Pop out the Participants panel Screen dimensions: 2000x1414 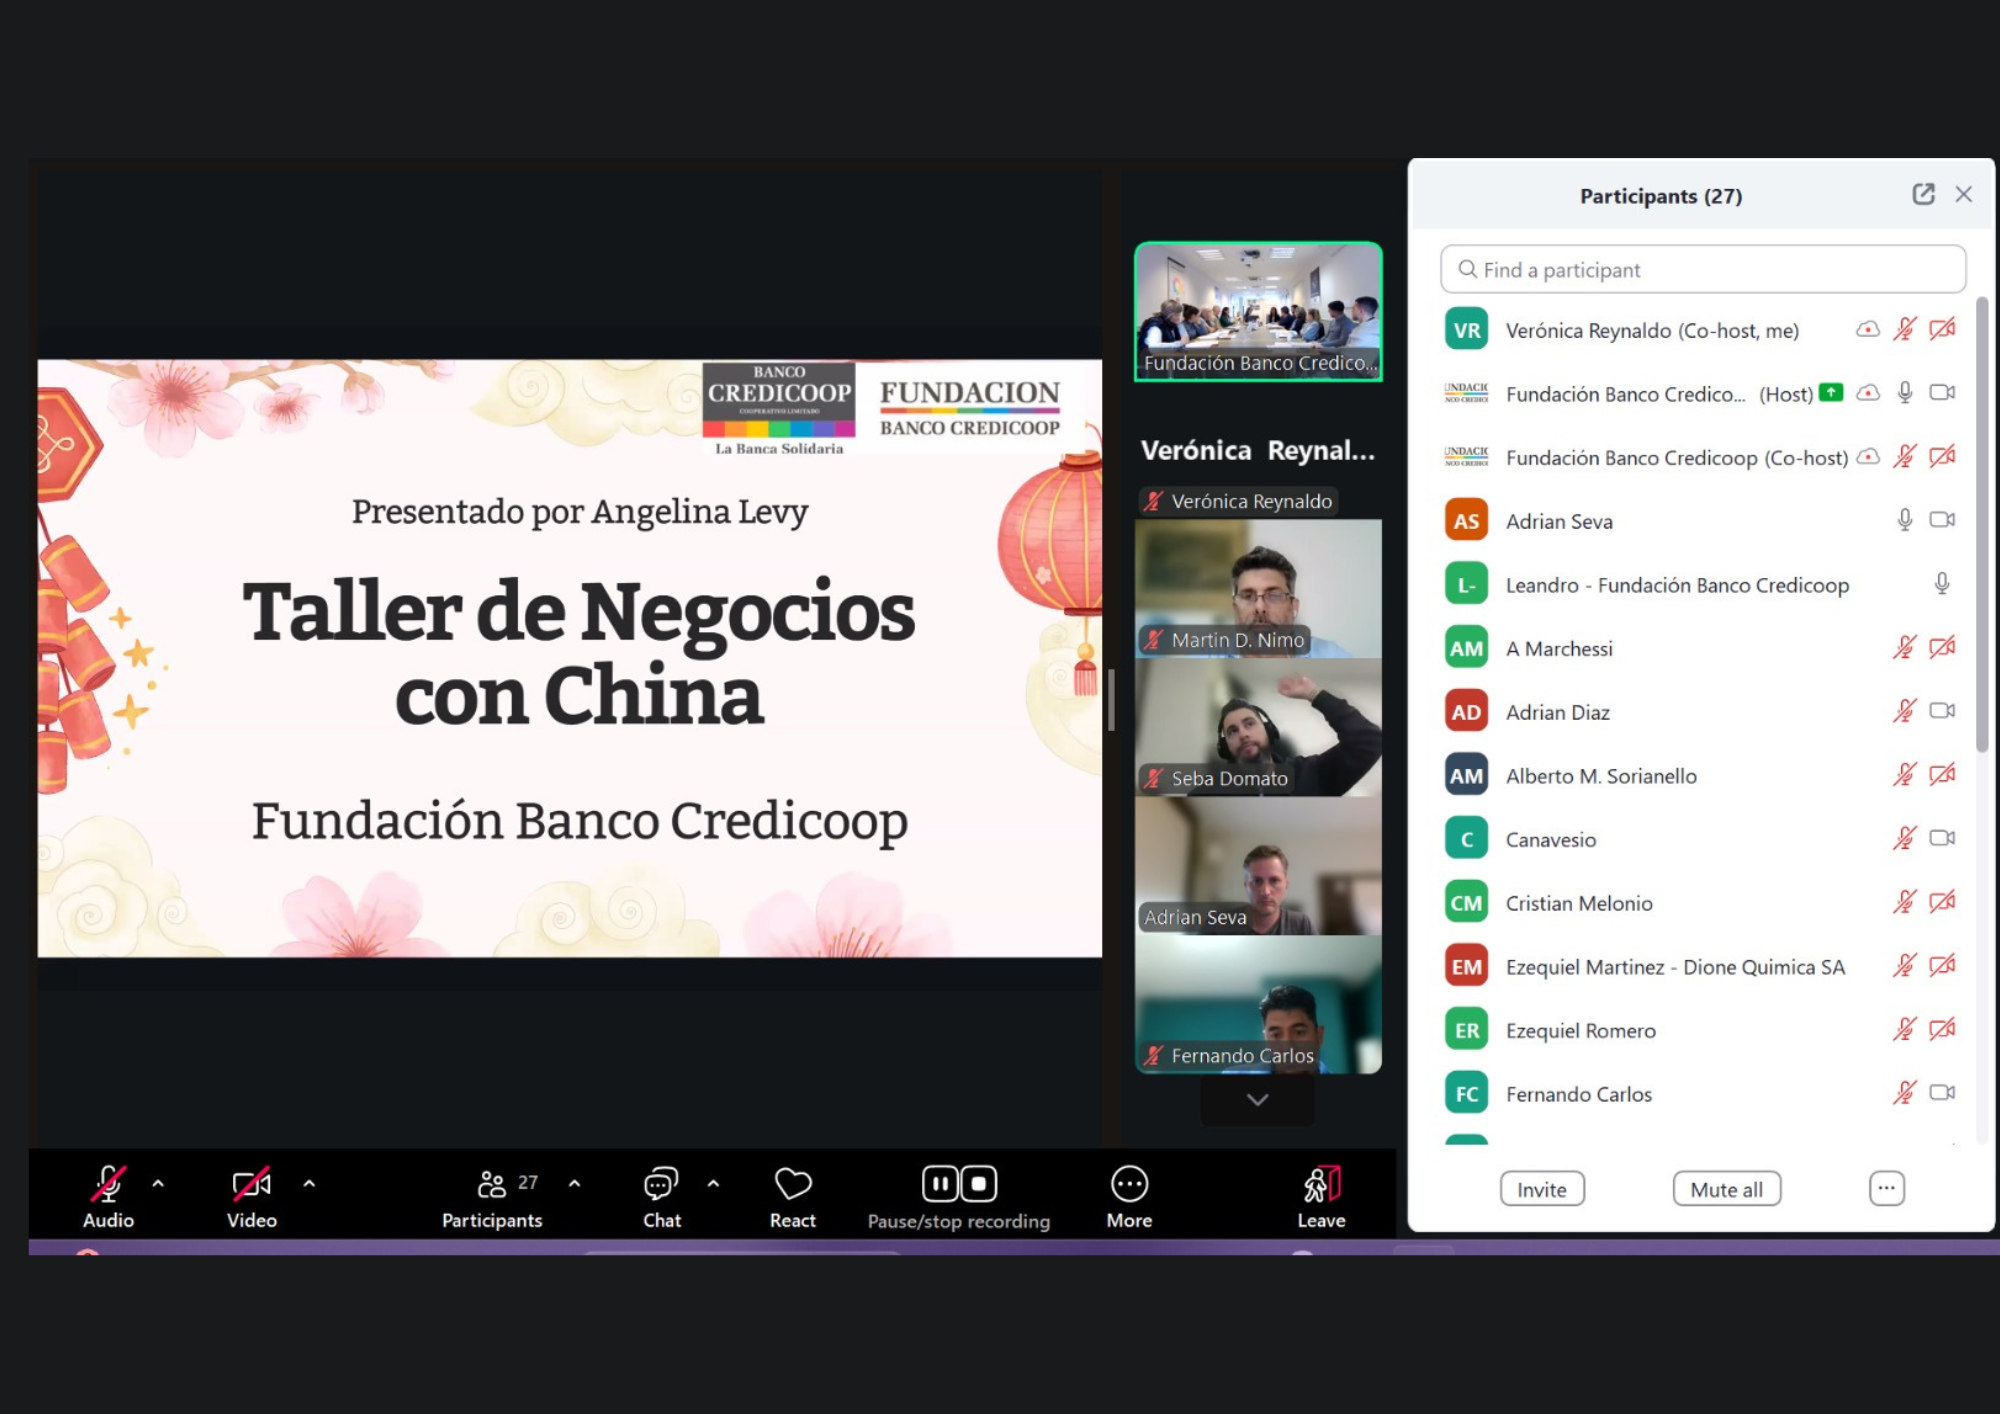click(1923, 194)
